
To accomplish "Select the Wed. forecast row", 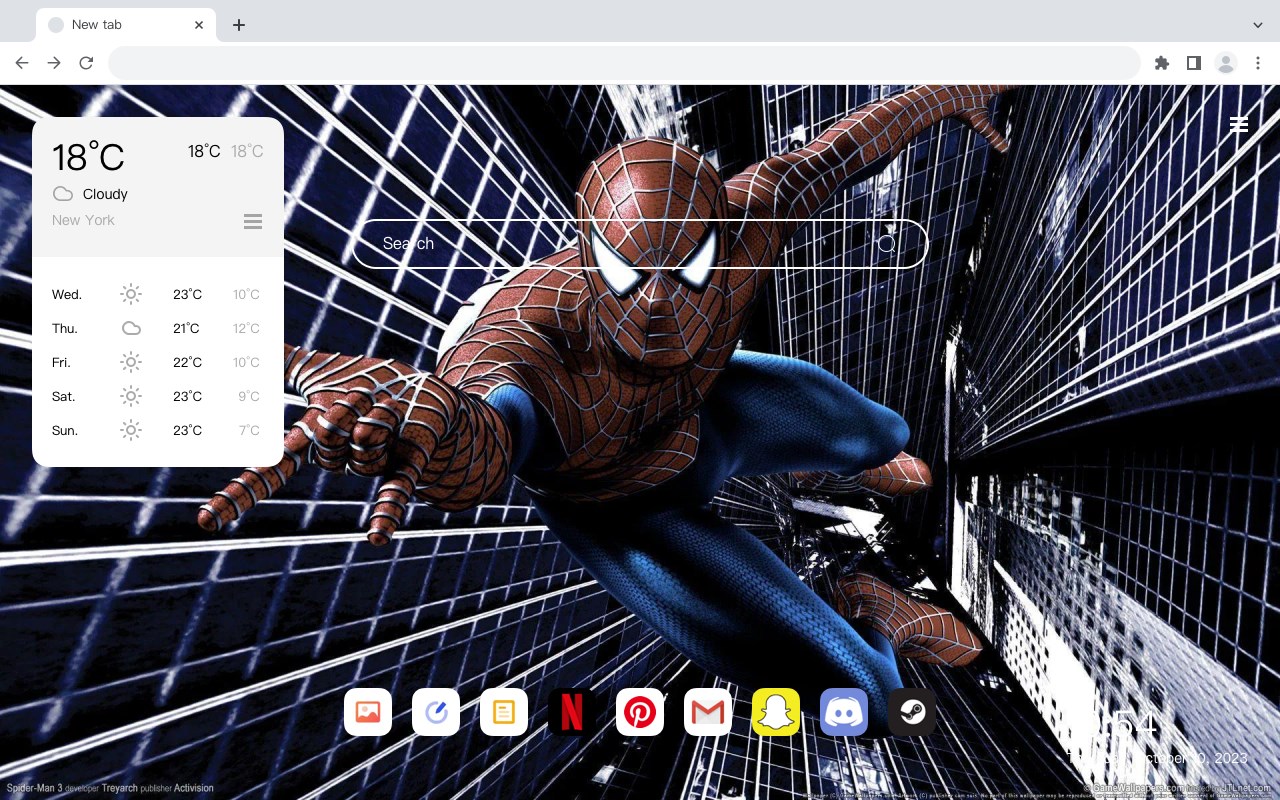I will coord(158,294).
